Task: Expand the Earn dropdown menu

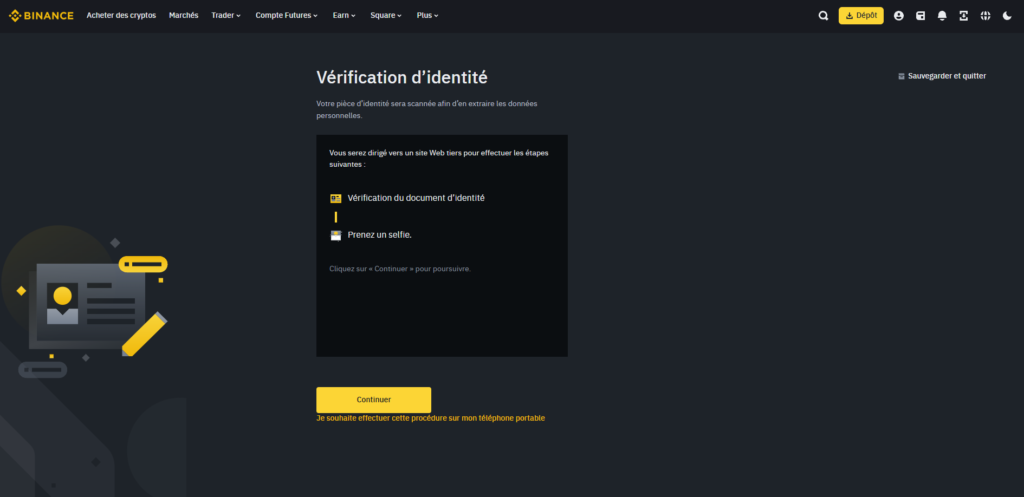Action: (344, 16)
